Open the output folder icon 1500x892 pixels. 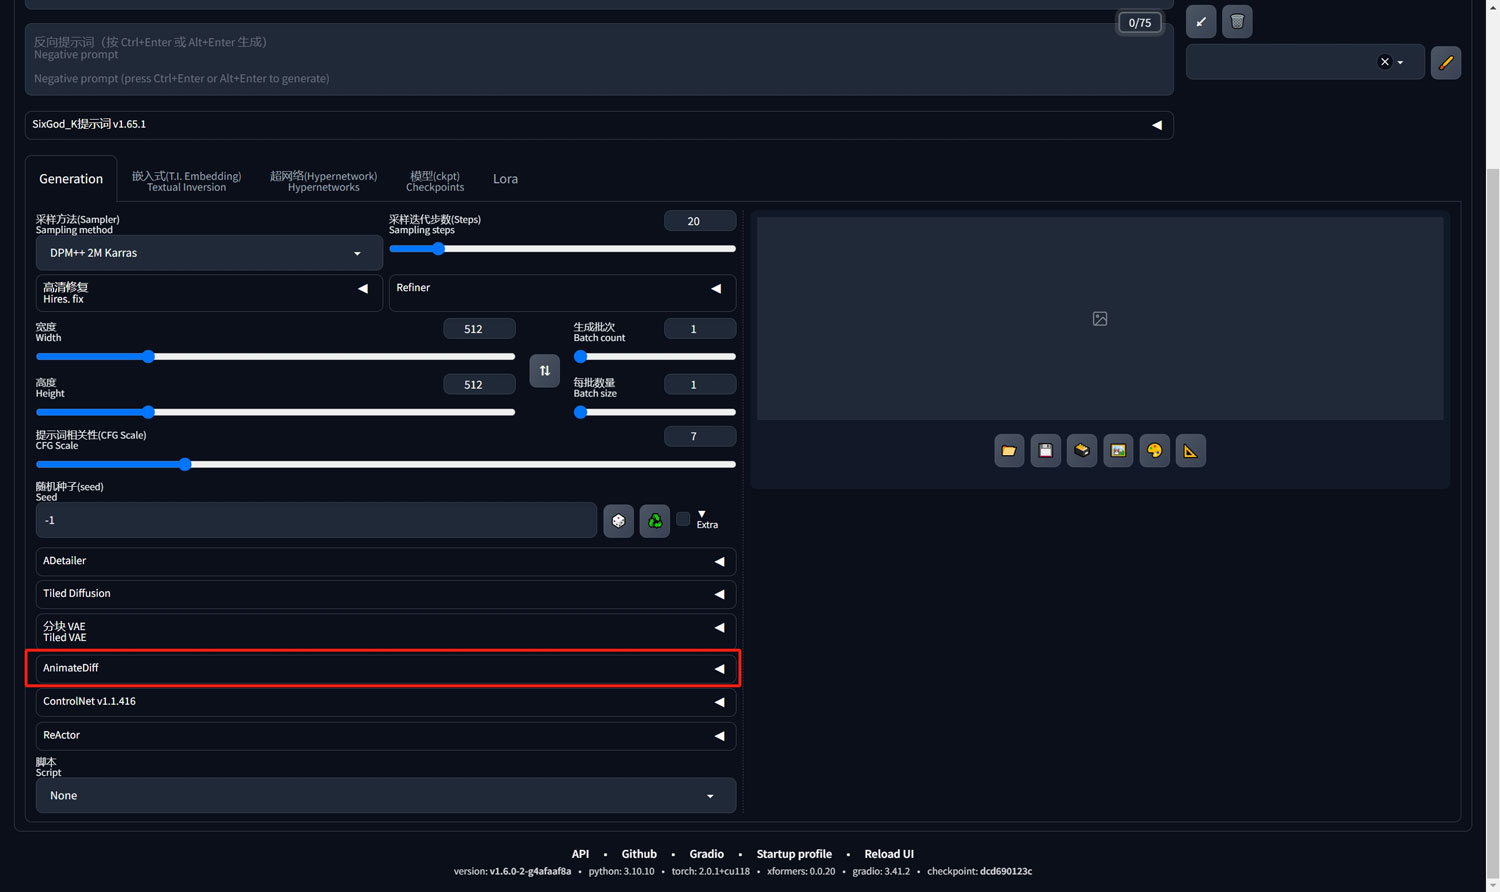[x=1009, y=451]
